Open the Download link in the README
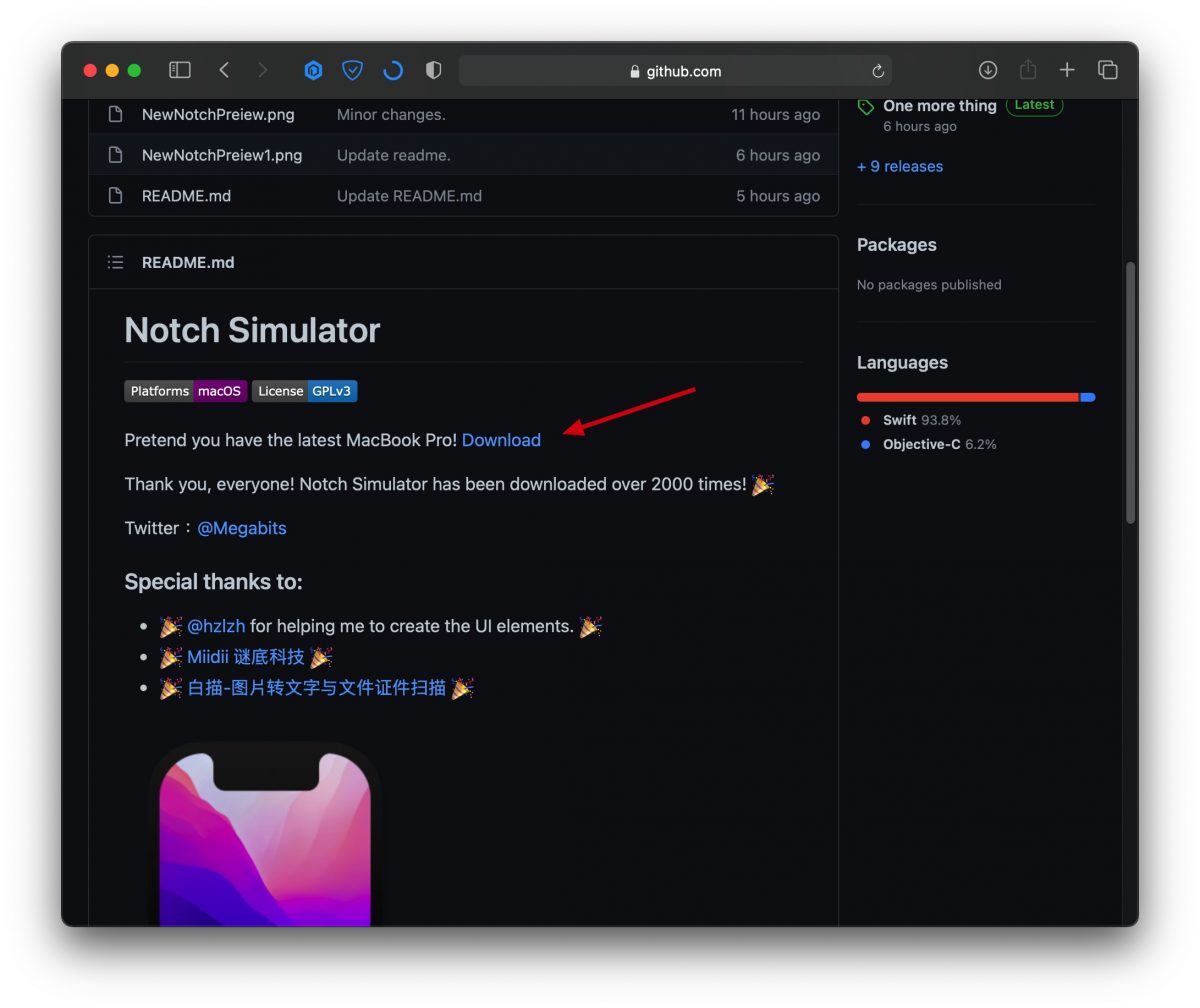 501,440
